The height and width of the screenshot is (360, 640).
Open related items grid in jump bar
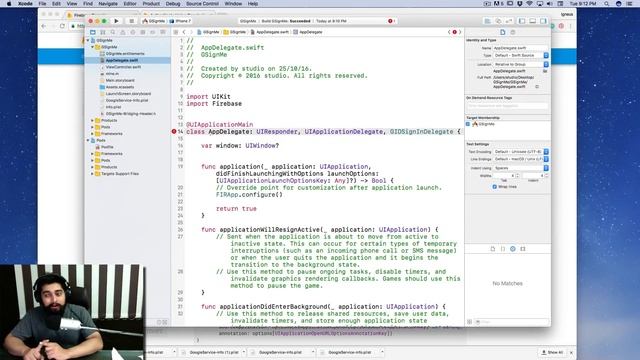(x=176, y=32)
